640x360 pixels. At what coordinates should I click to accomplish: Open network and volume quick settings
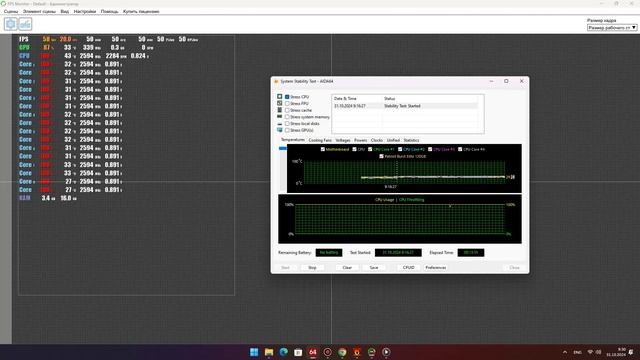click(x=594, y=352)
